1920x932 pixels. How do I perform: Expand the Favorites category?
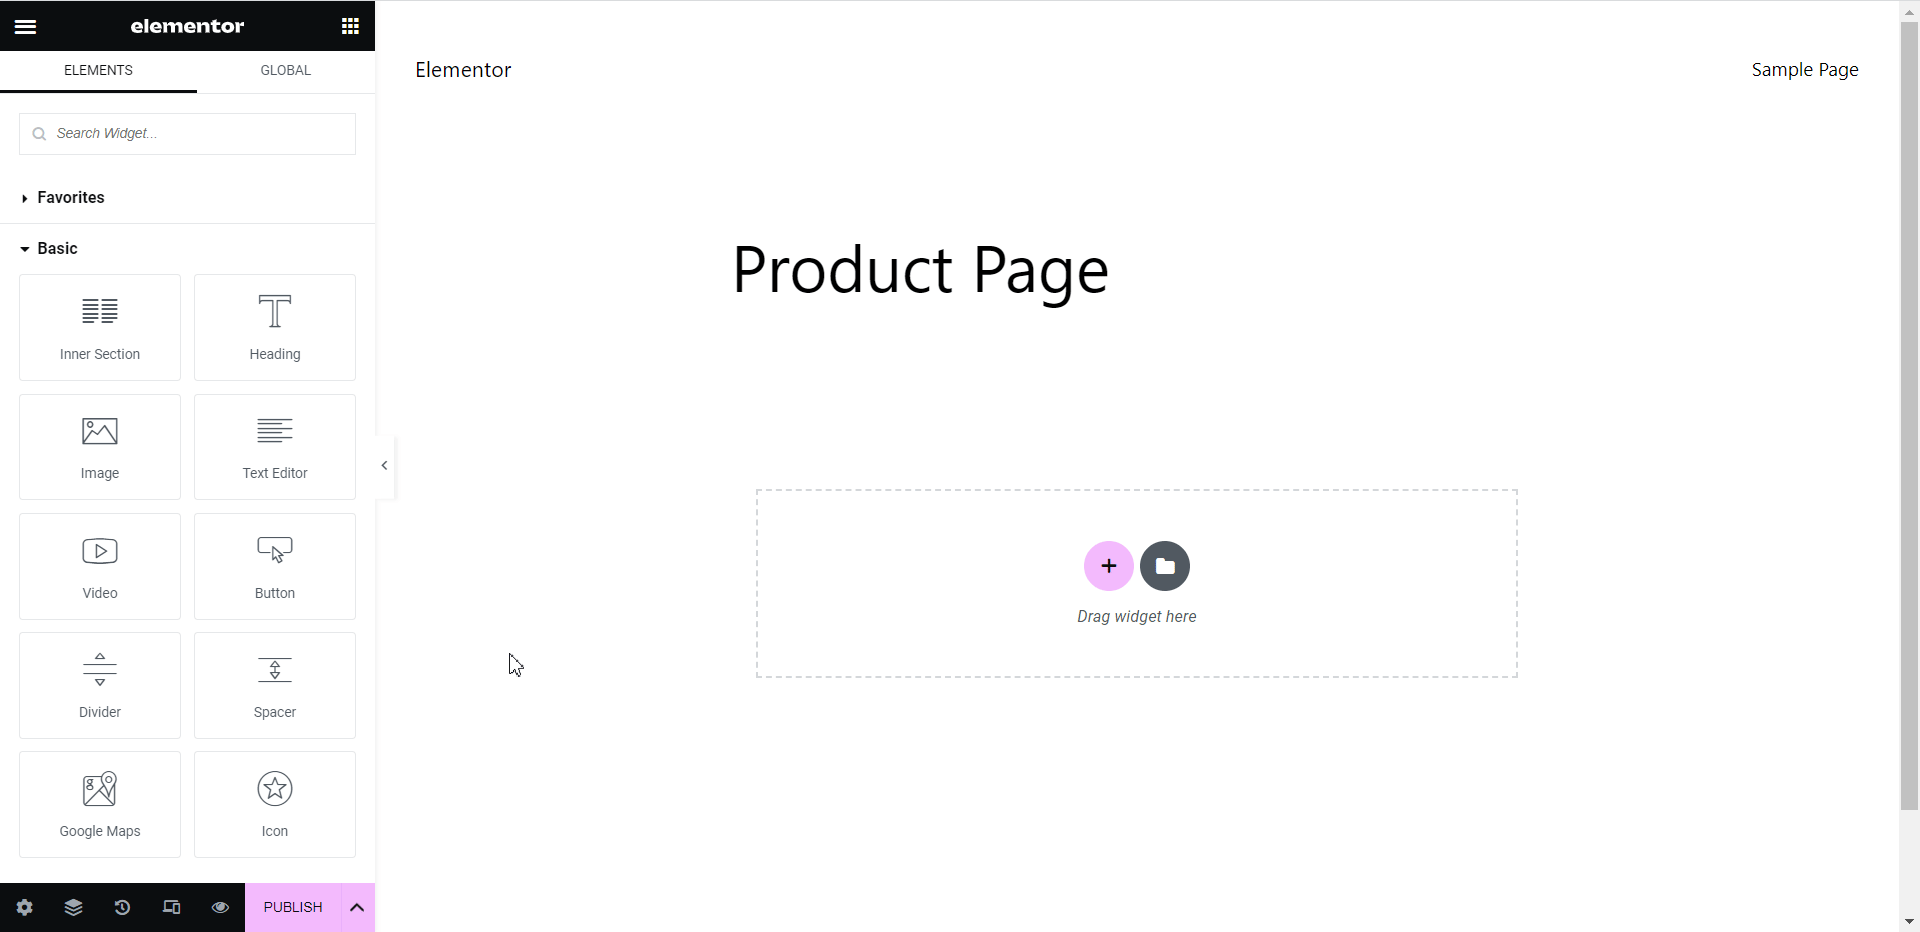70,198
